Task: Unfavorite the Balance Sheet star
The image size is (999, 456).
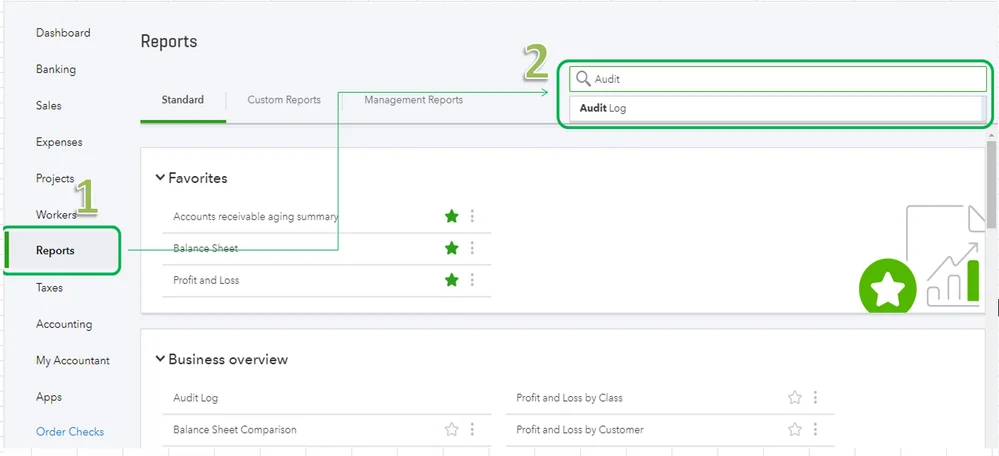Action: pos(452,248)
